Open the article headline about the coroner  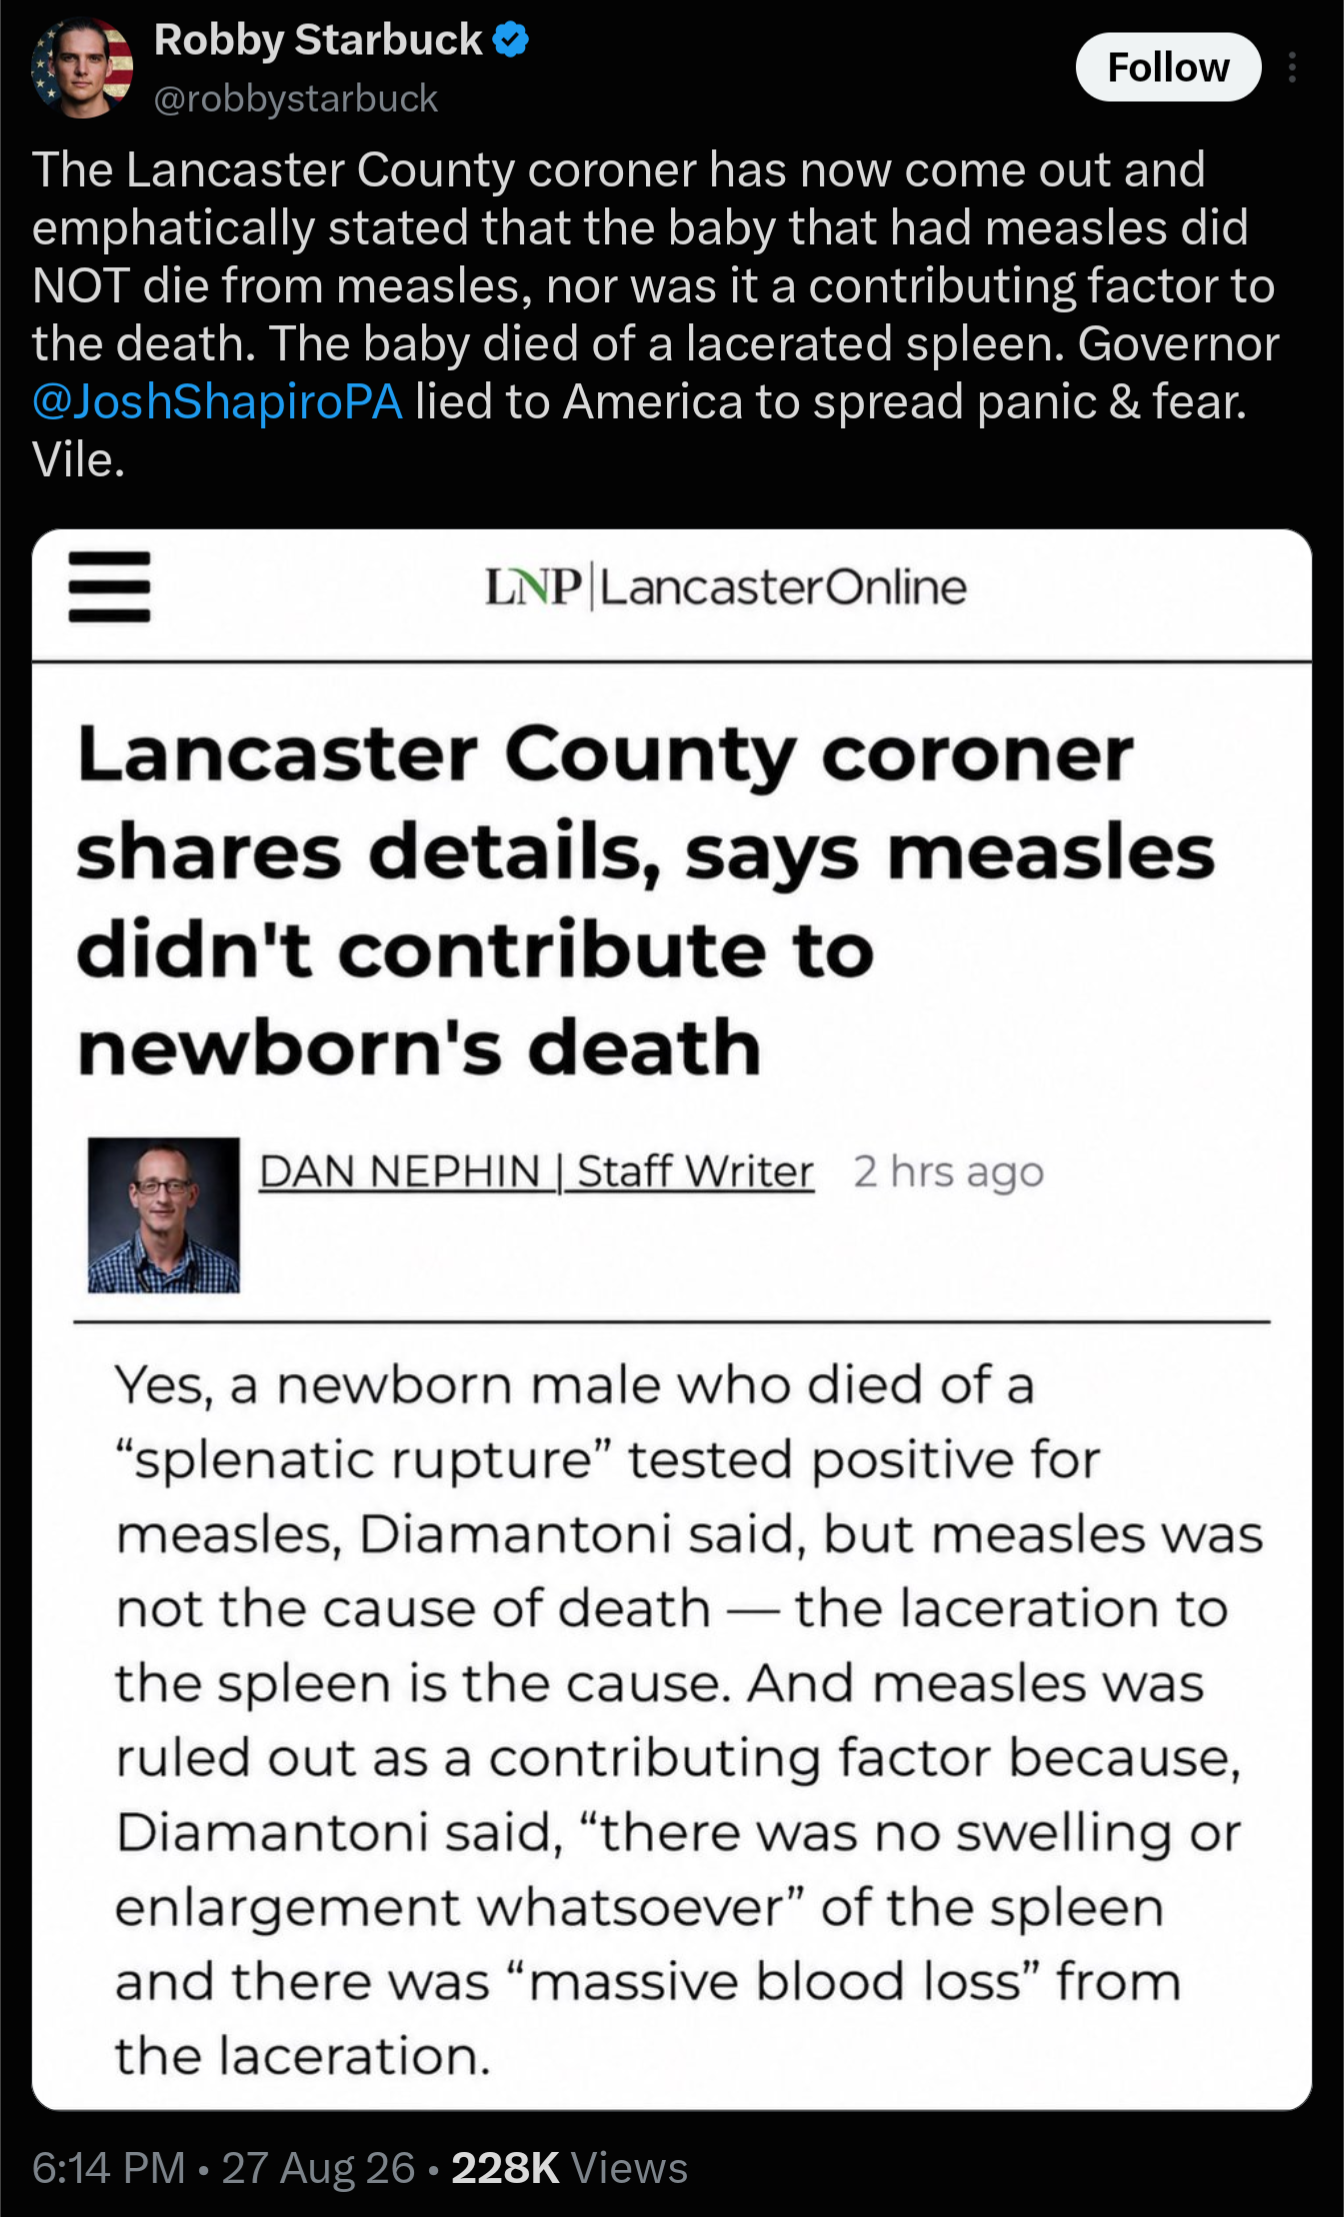pos(646,900)
